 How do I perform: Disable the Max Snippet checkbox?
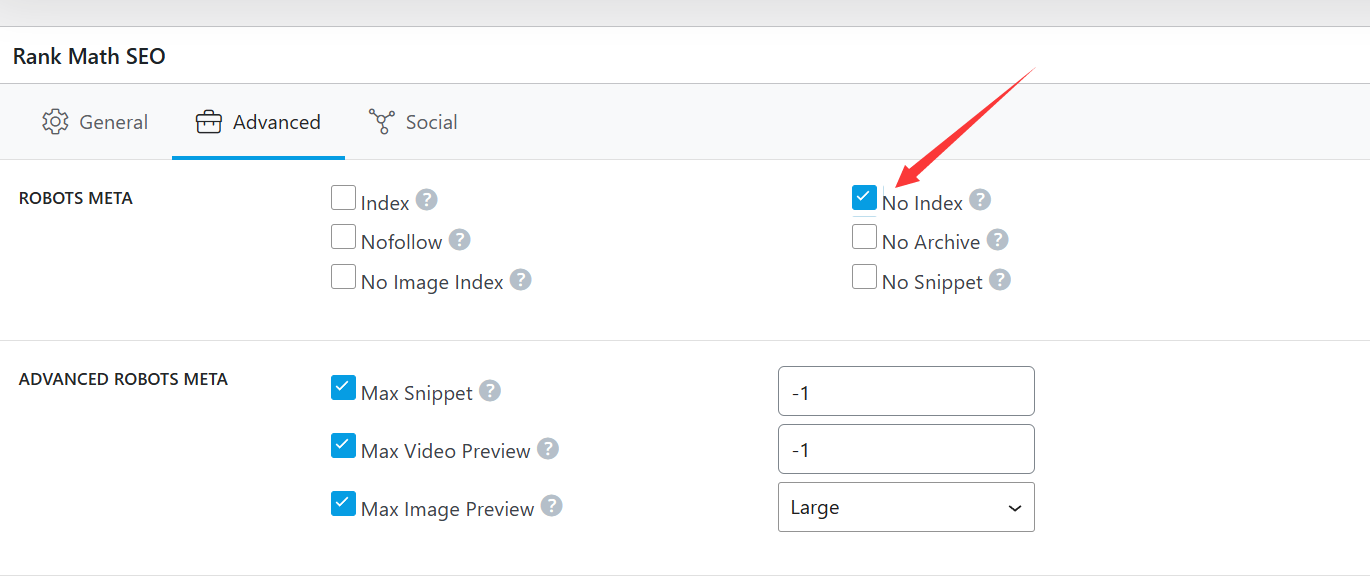tap(344, 388)
